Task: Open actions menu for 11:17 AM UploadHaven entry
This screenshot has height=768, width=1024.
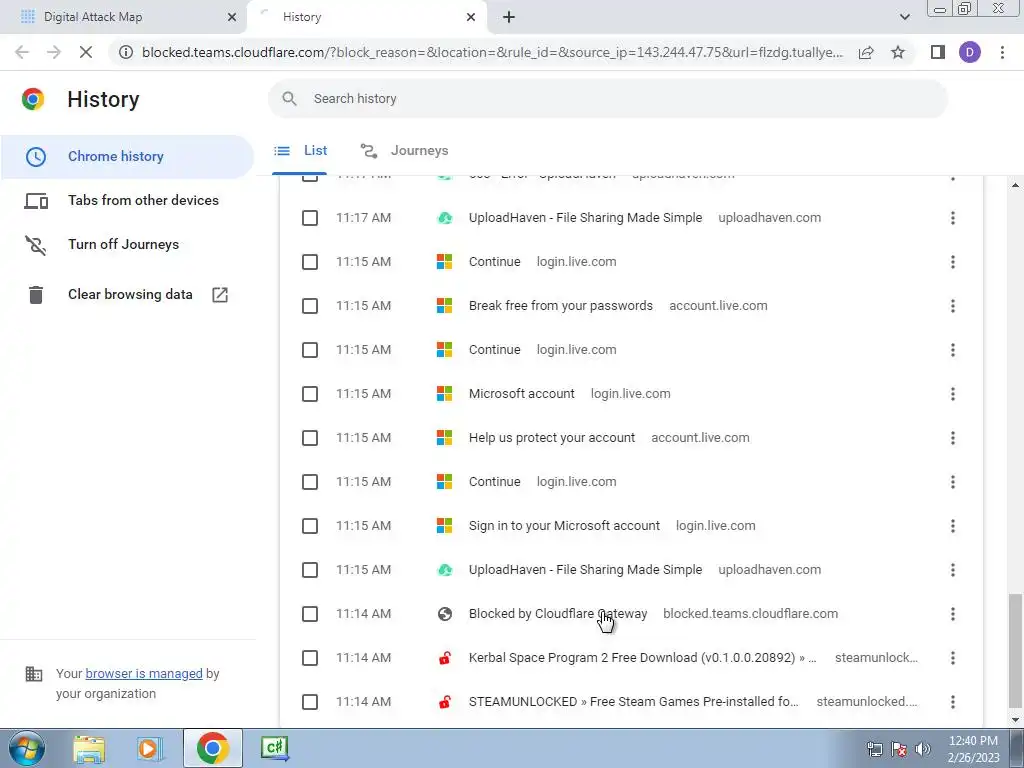Action: pyautogui.click(x=953, y=218)
